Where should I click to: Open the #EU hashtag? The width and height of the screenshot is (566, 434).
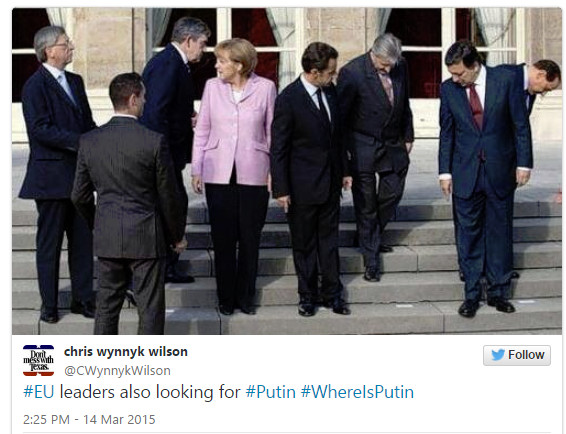pos(39,392)
